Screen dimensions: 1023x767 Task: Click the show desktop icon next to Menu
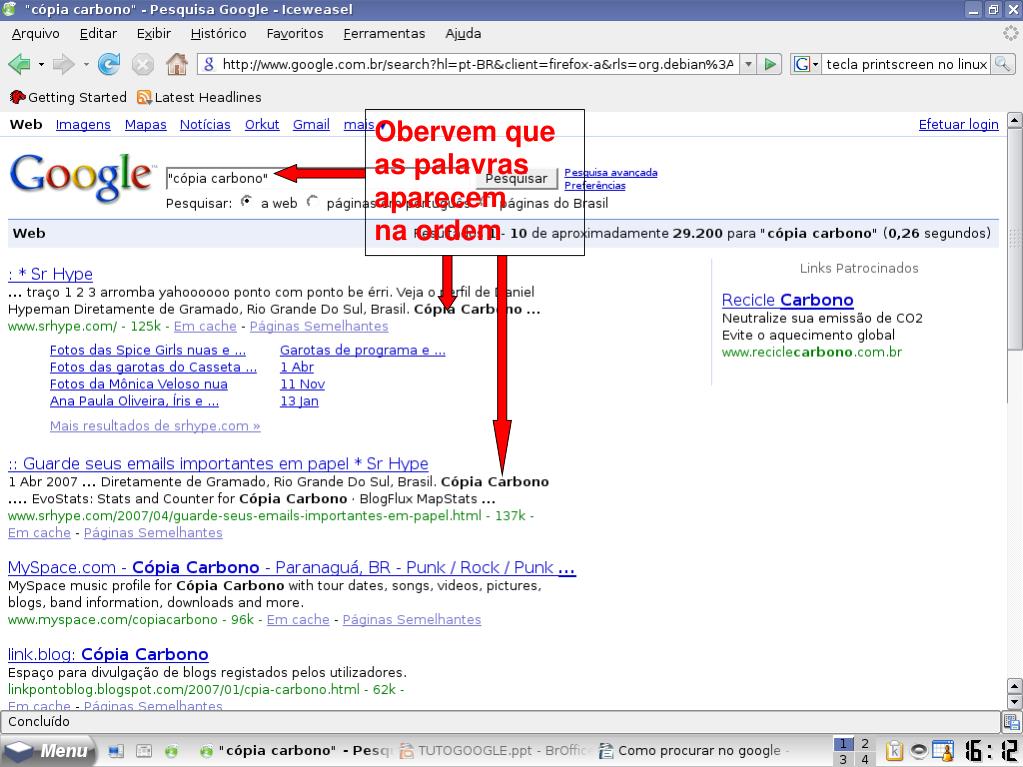pos(115,751)
